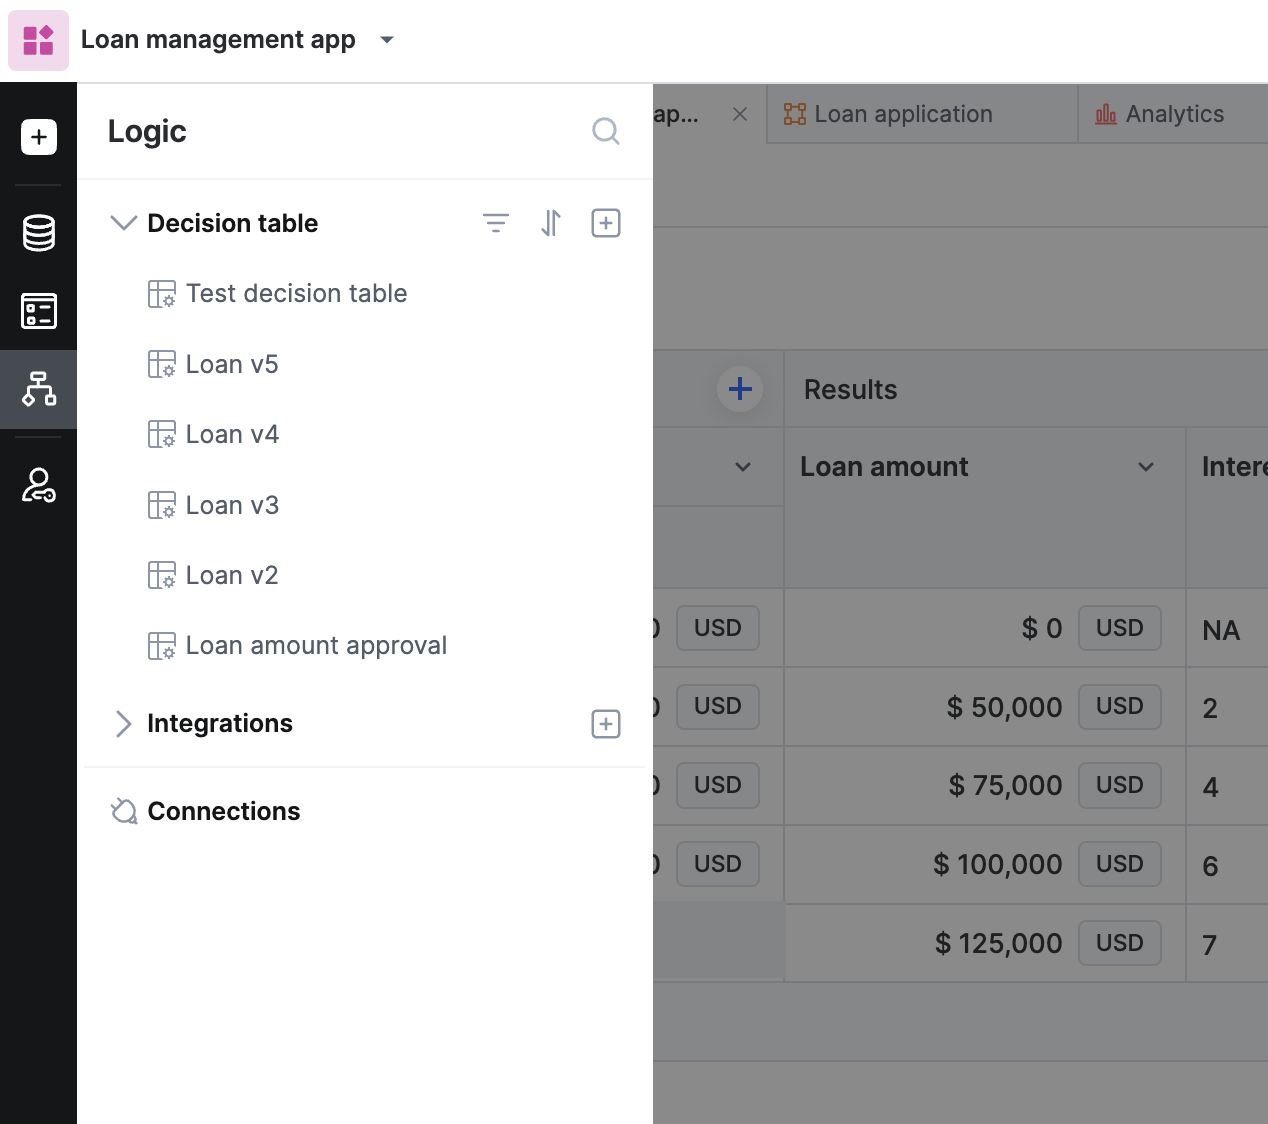Image resolution: width=1268 pixels, height=1124 pixels.
Task: Switch to the Analytics tab
Action: coord(1173,114)
